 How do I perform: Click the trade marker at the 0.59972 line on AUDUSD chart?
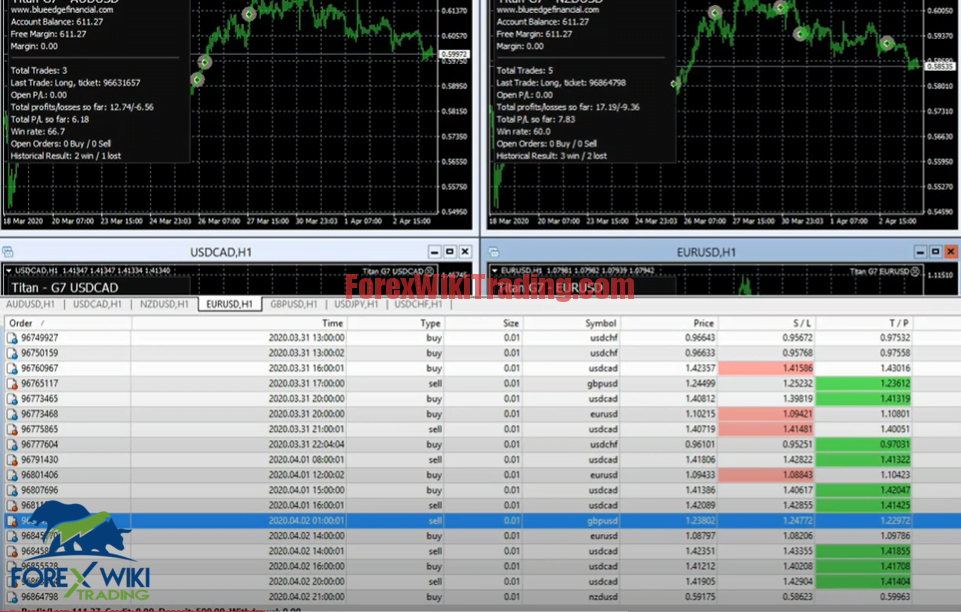[205, 62]
